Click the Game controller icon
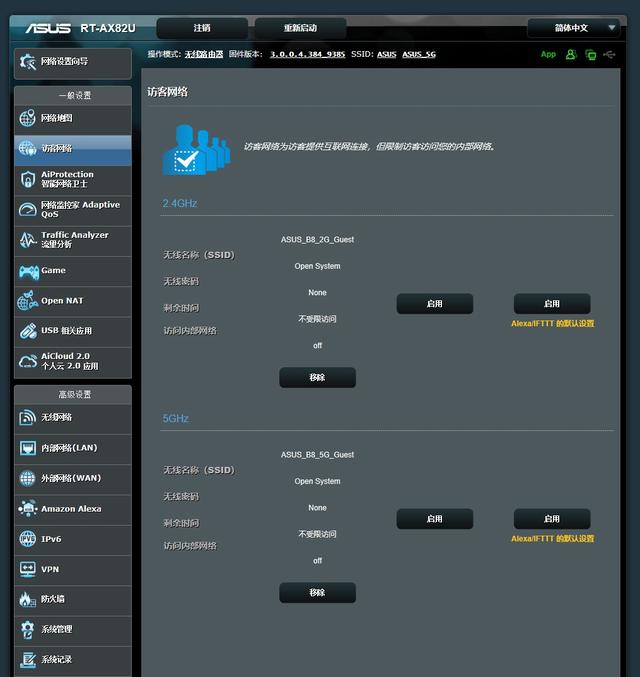The width and height of the screenshot is (640, 677). [29, 272]
